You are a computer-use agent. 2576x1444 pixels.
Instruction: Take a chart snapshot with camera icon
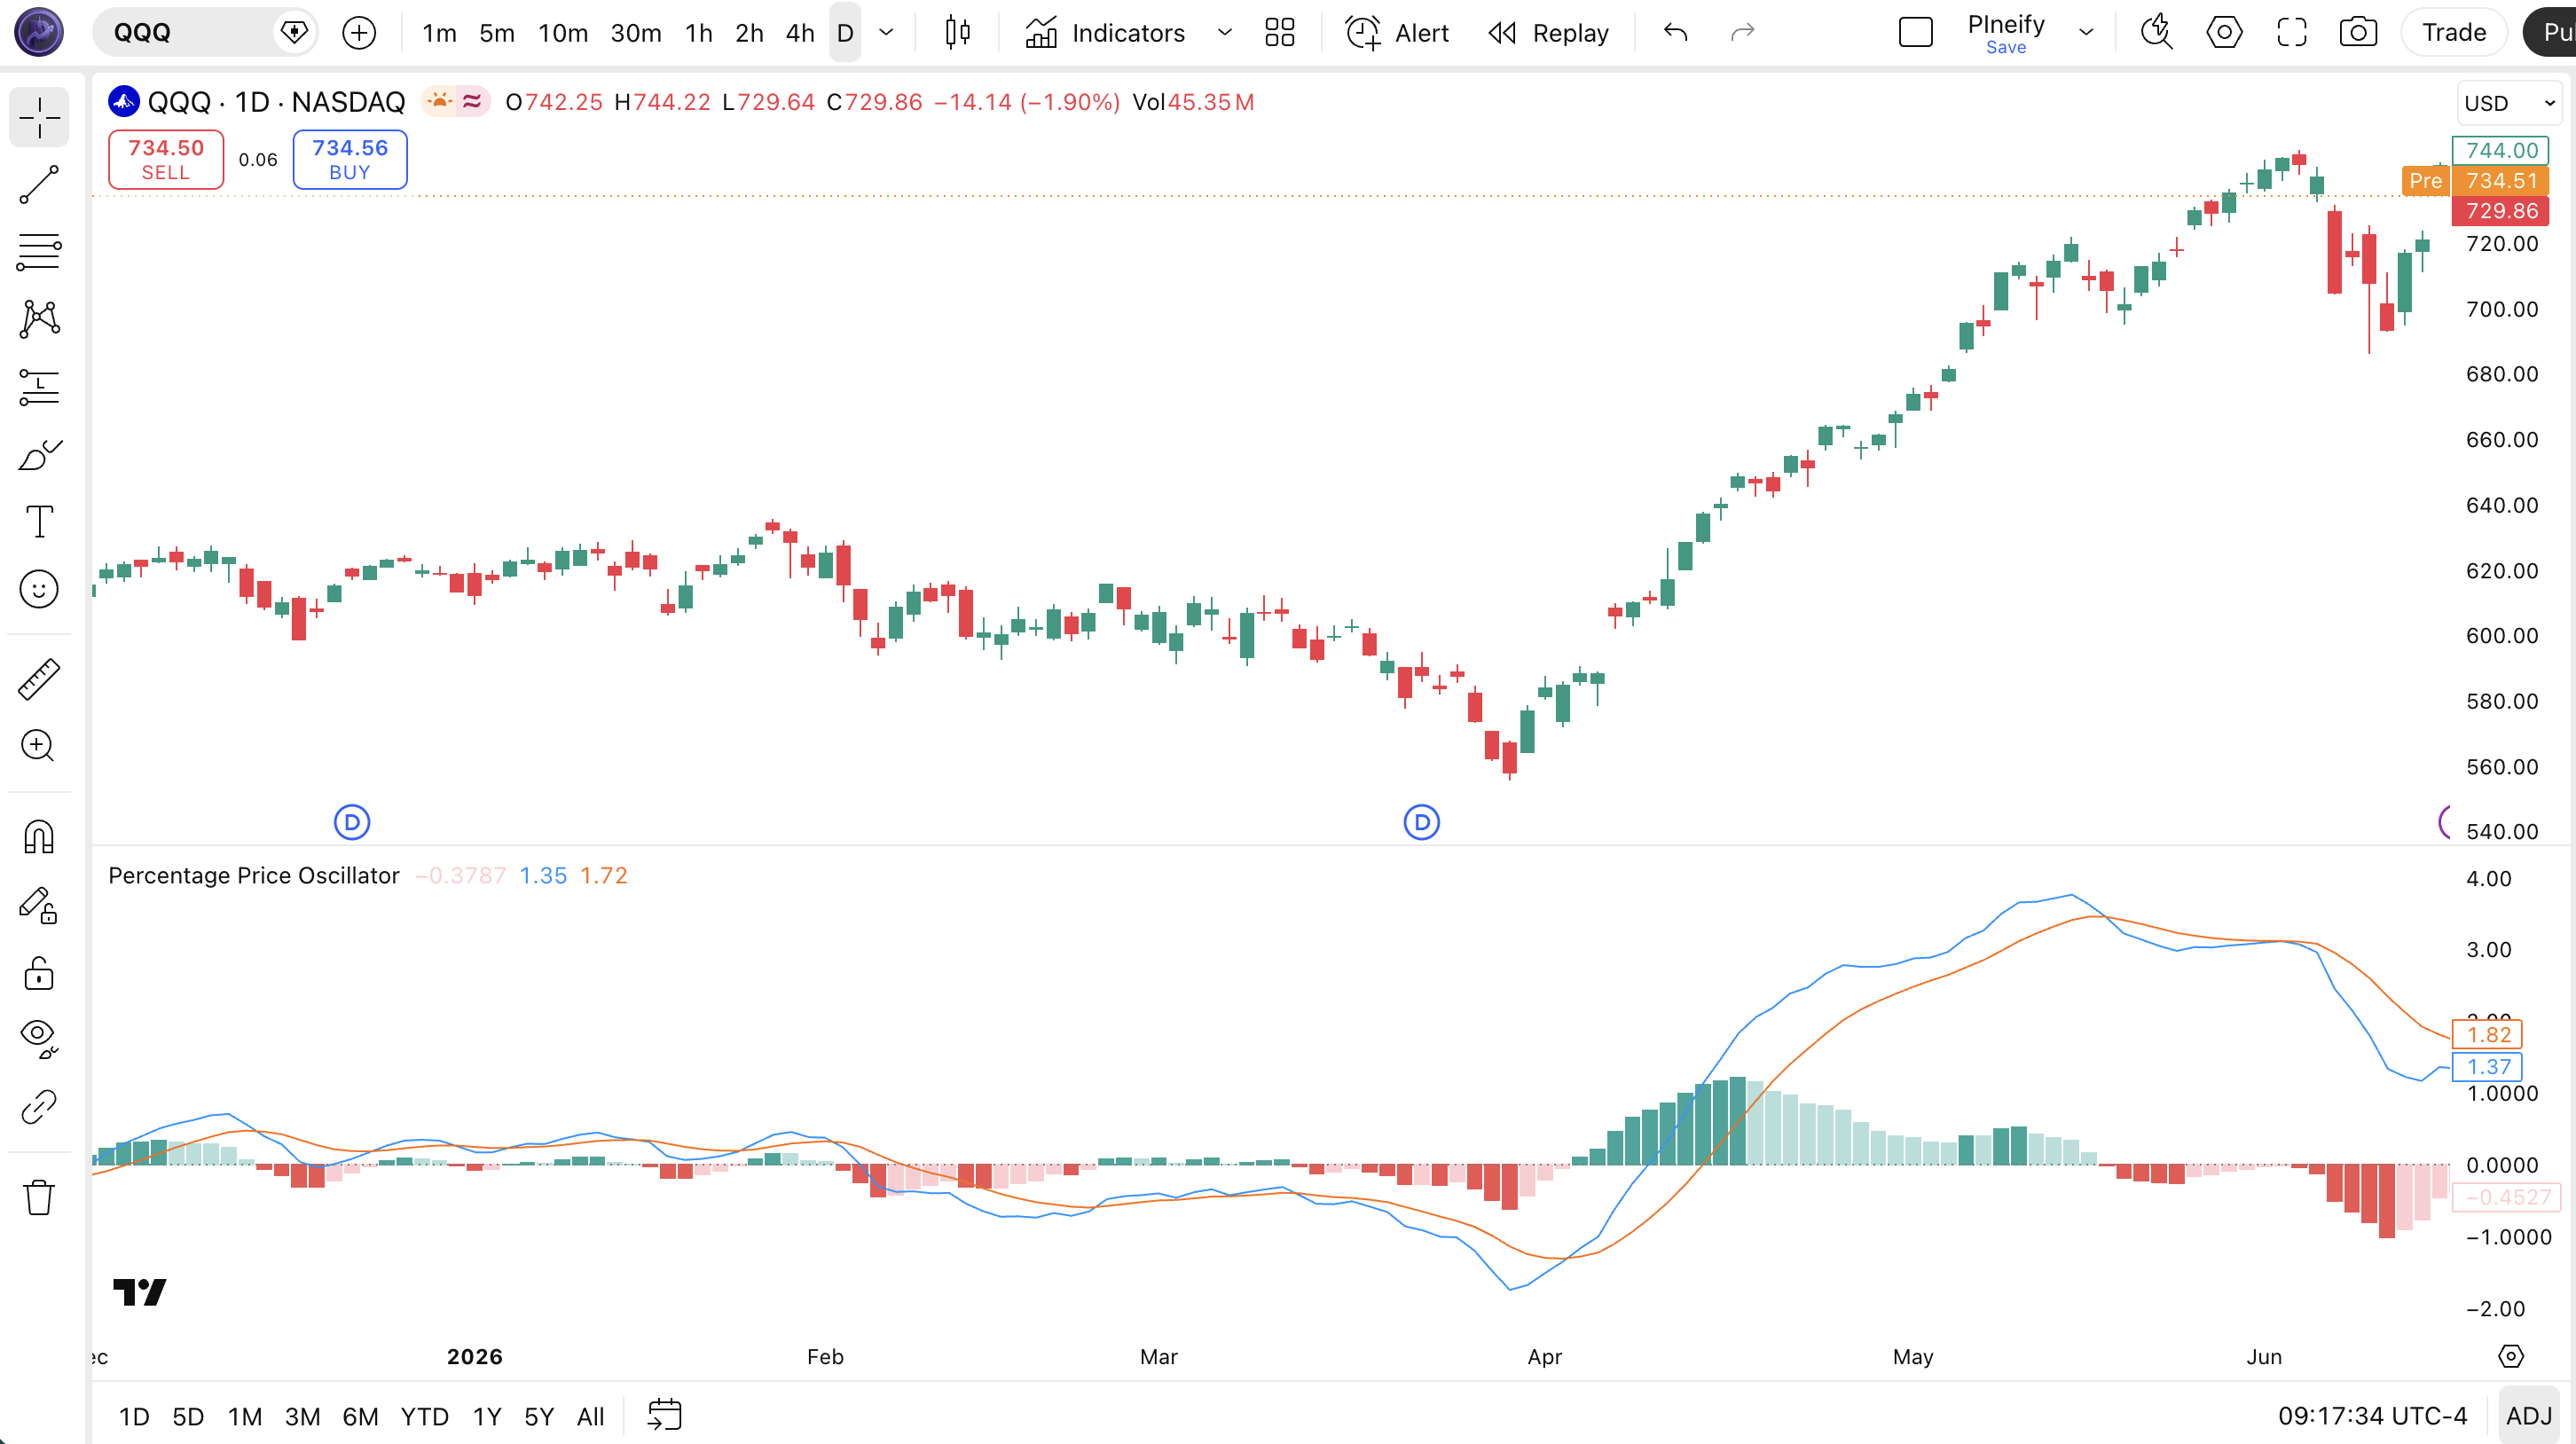2358,33
